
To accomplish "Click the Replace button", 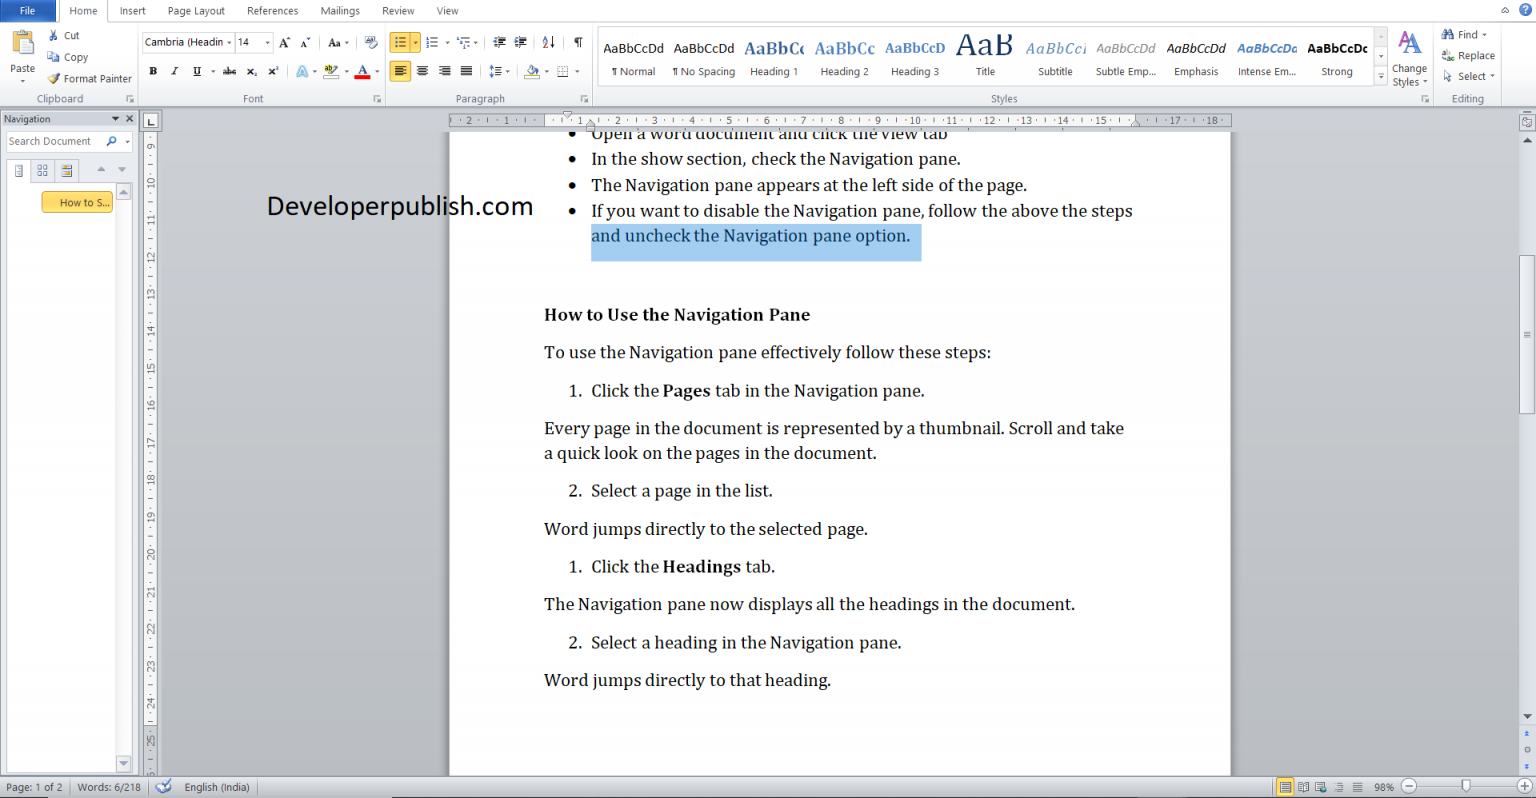I will point(1469,55).
